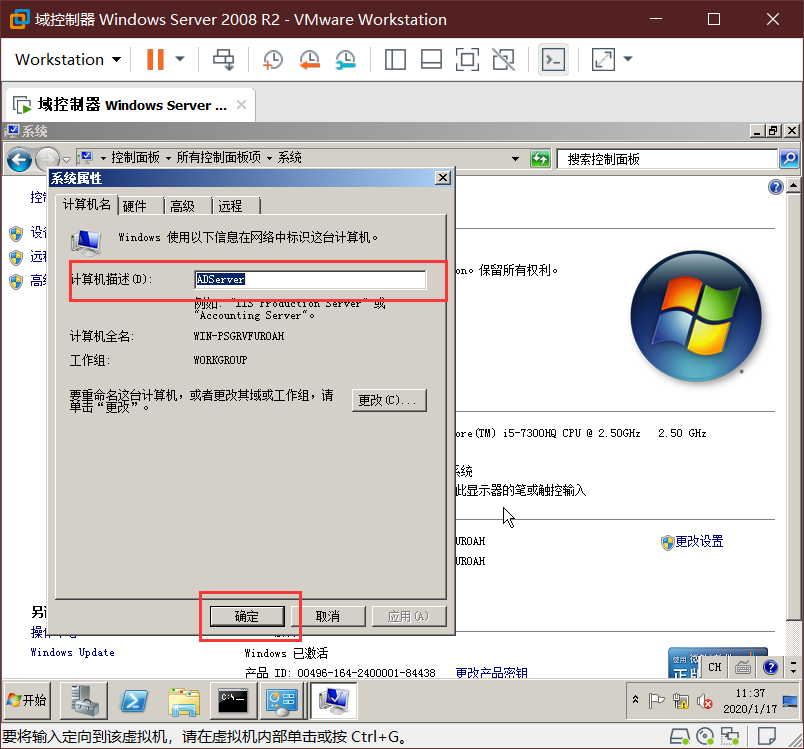Expand the power options dropdown arrow
The image size is (804, 749).
click(x=179, y=59)
